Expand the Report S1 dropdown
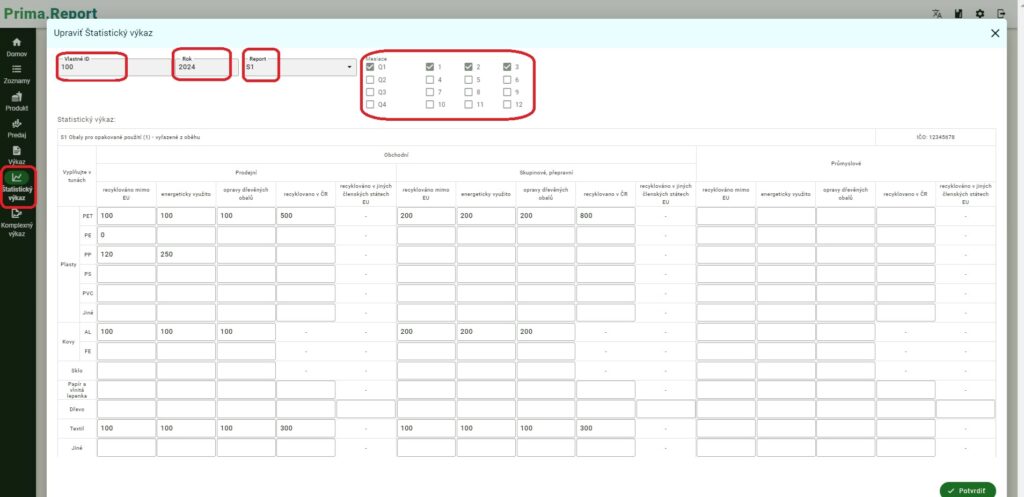1024x497 pixels. click(x=350, y=68)
